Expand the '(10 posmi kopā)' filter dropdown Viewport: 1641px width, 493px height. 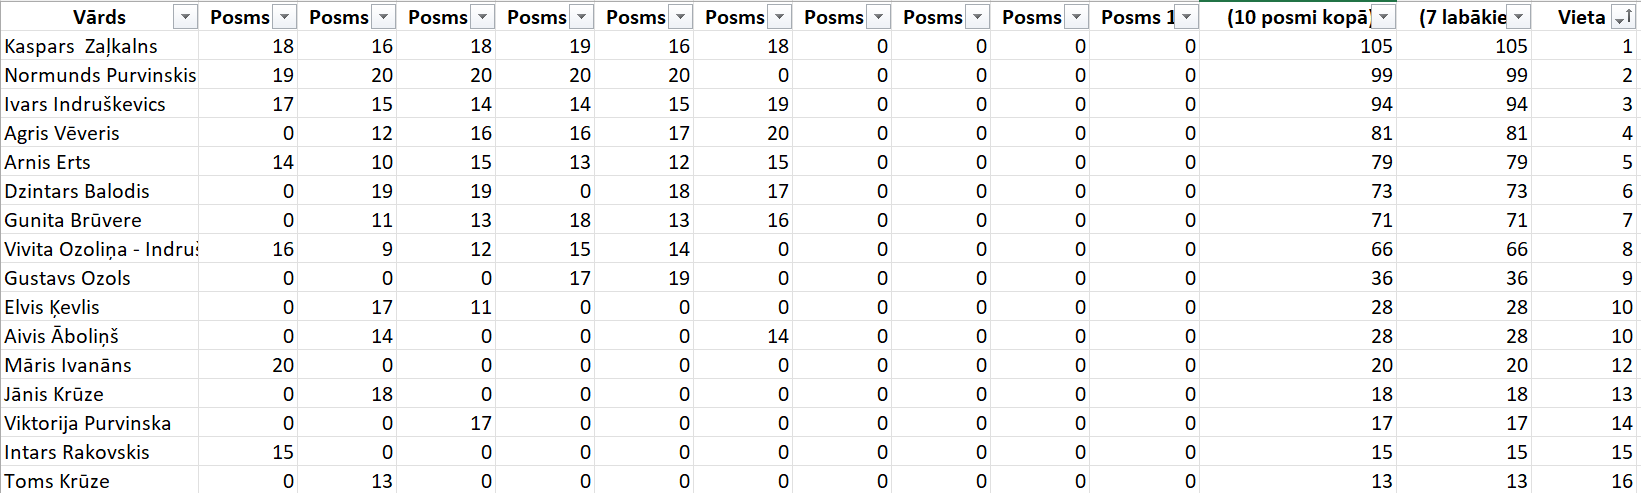coord(1383,17)
